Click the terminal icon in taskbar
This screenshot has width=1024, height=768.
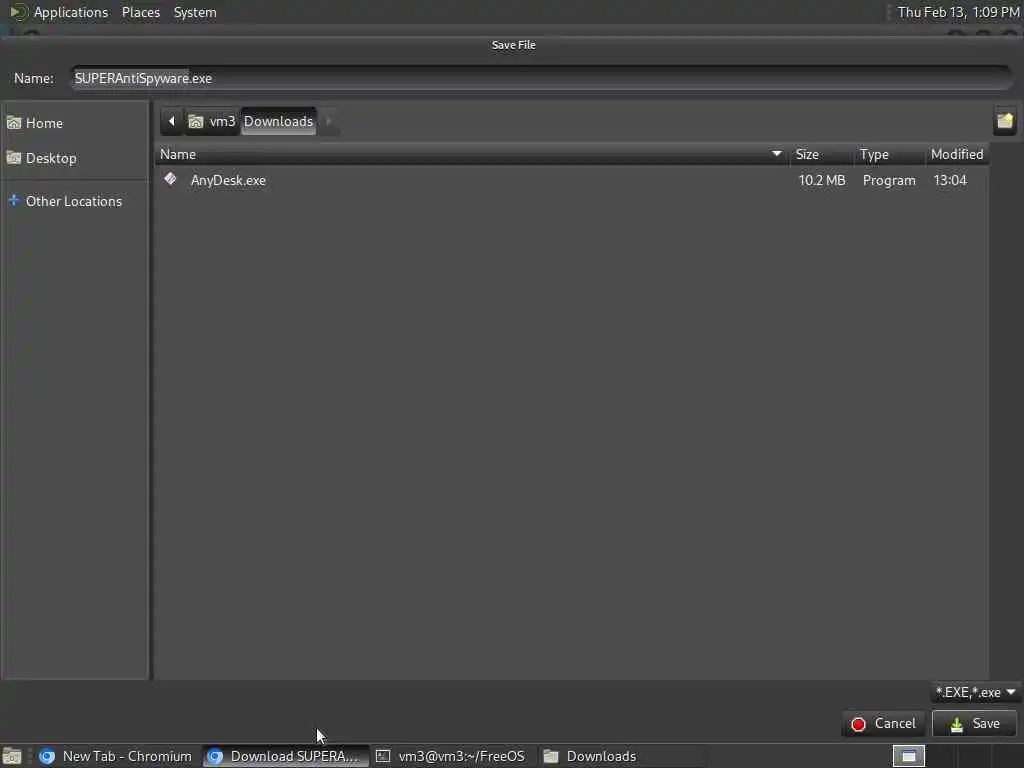click(x=383, y=756)
